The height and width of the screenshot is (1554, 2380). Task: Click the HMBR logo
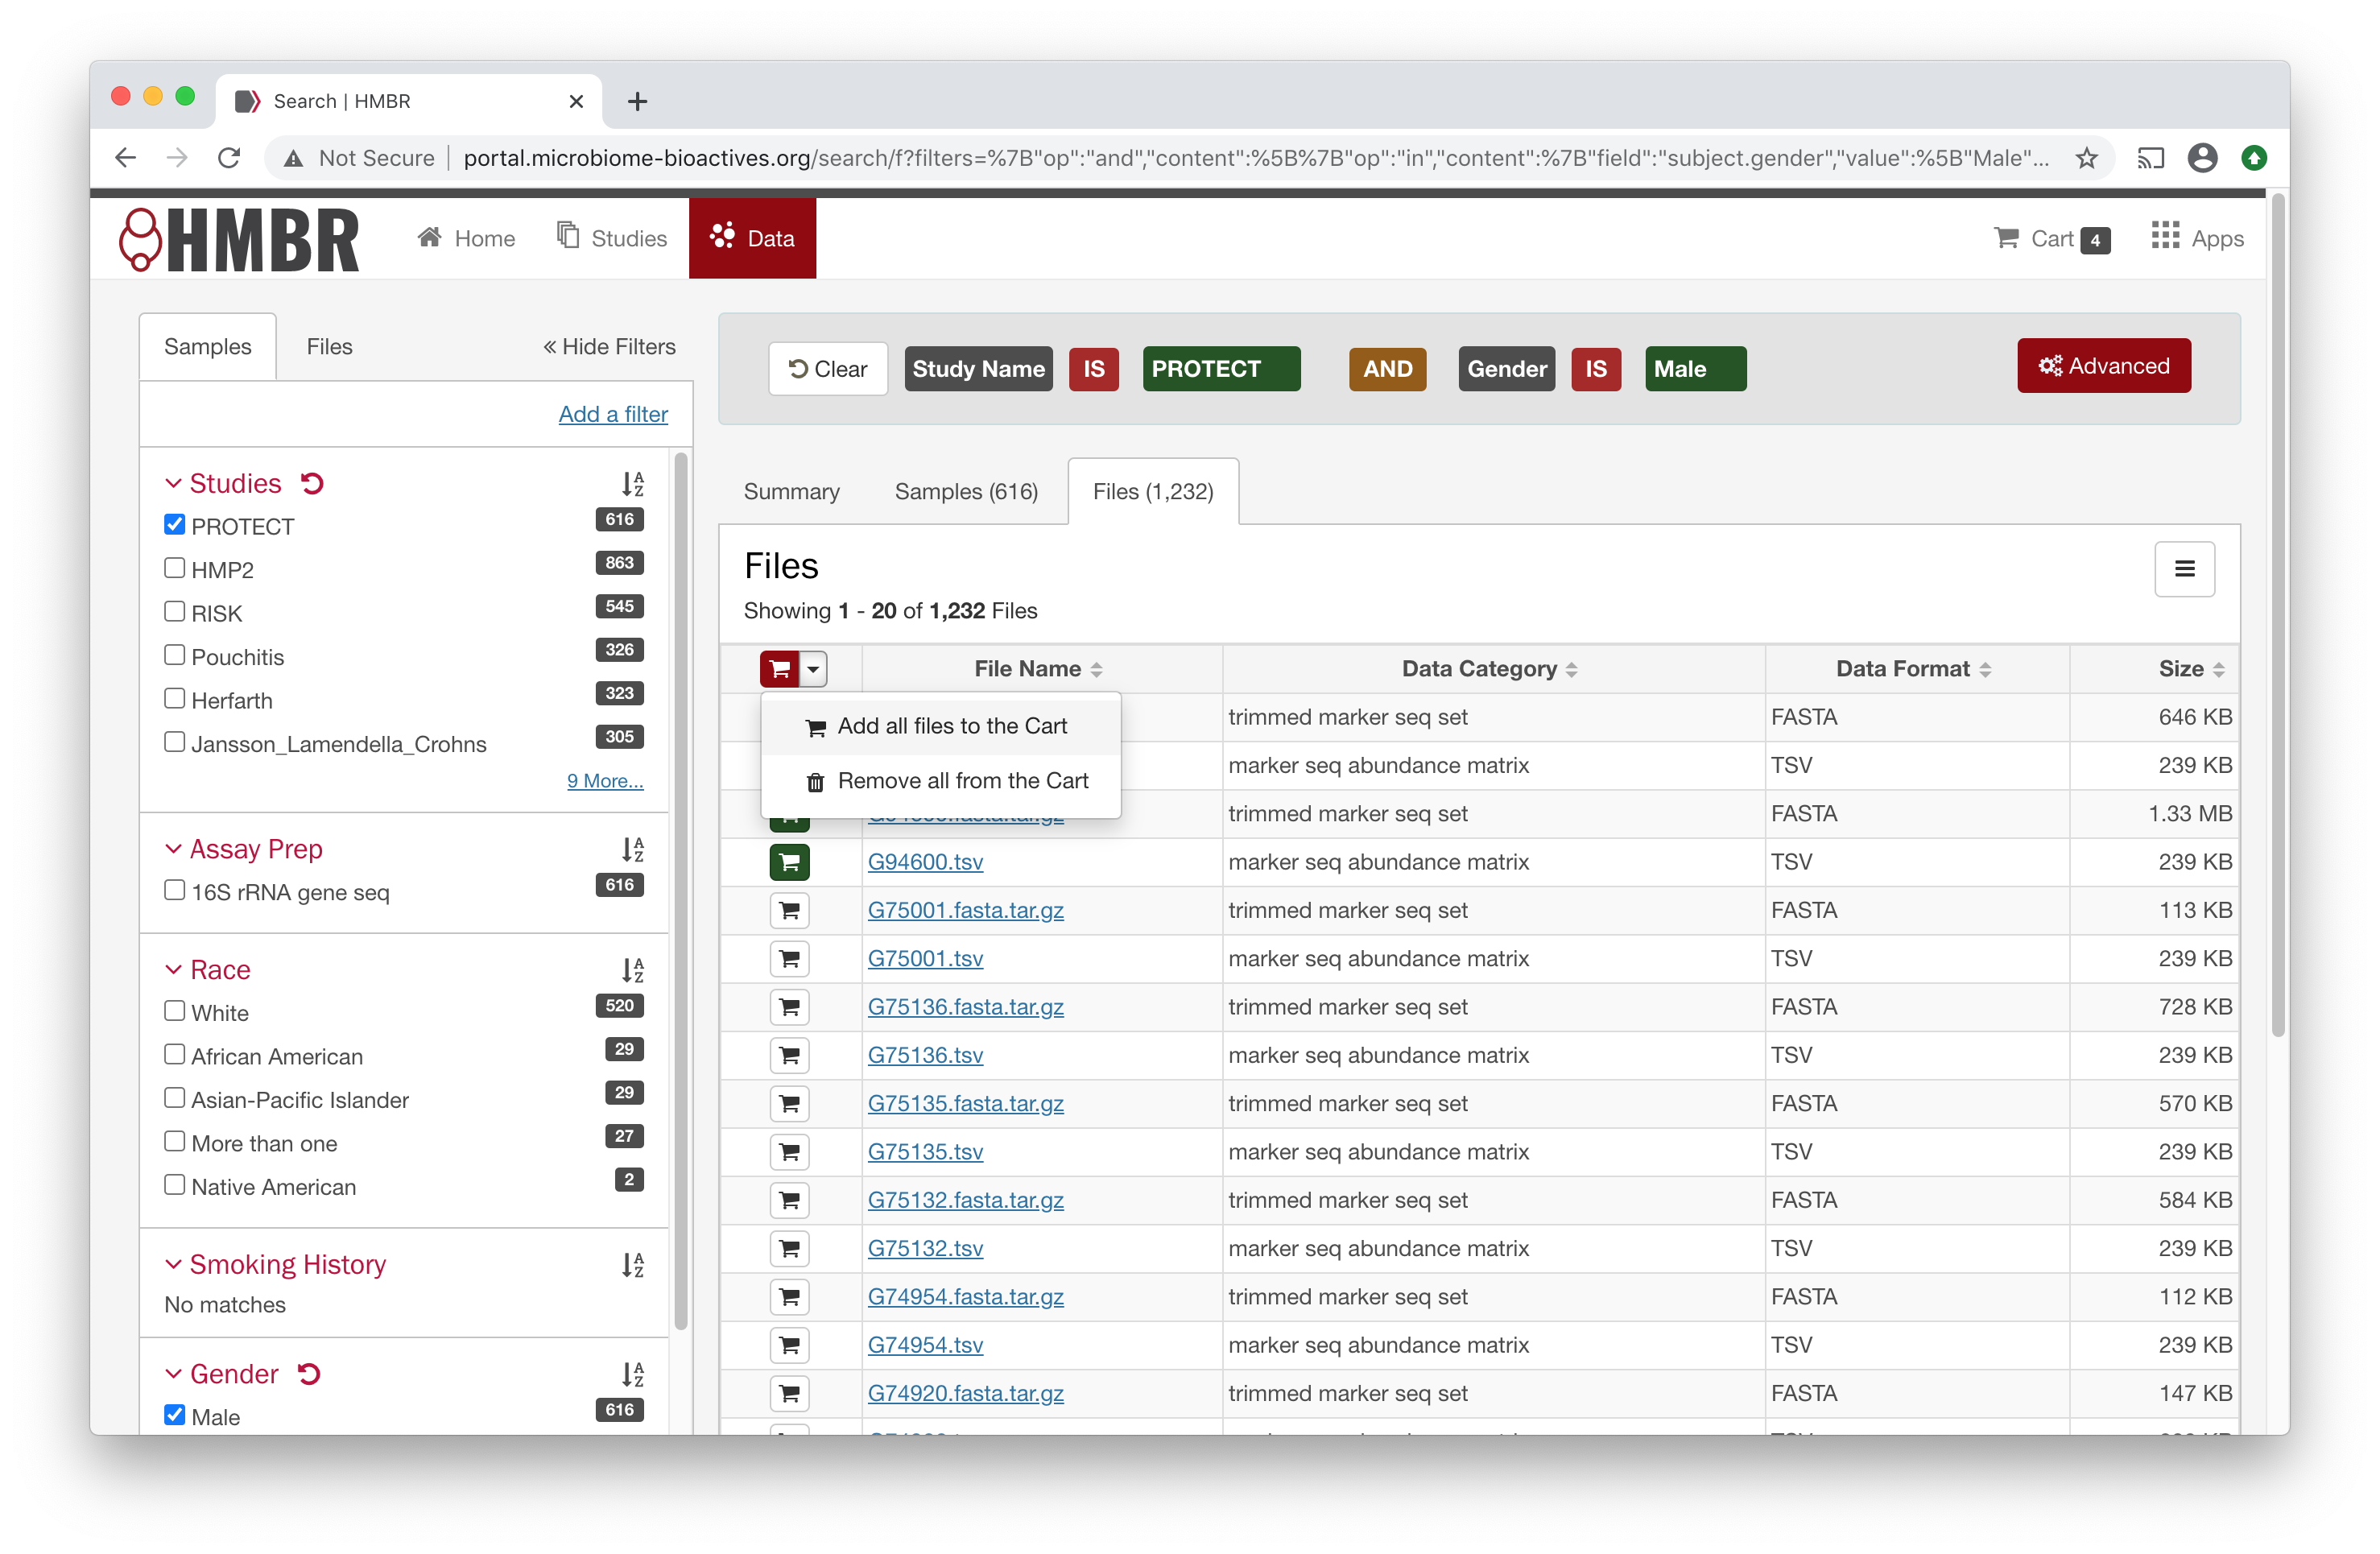click(240, 238)
